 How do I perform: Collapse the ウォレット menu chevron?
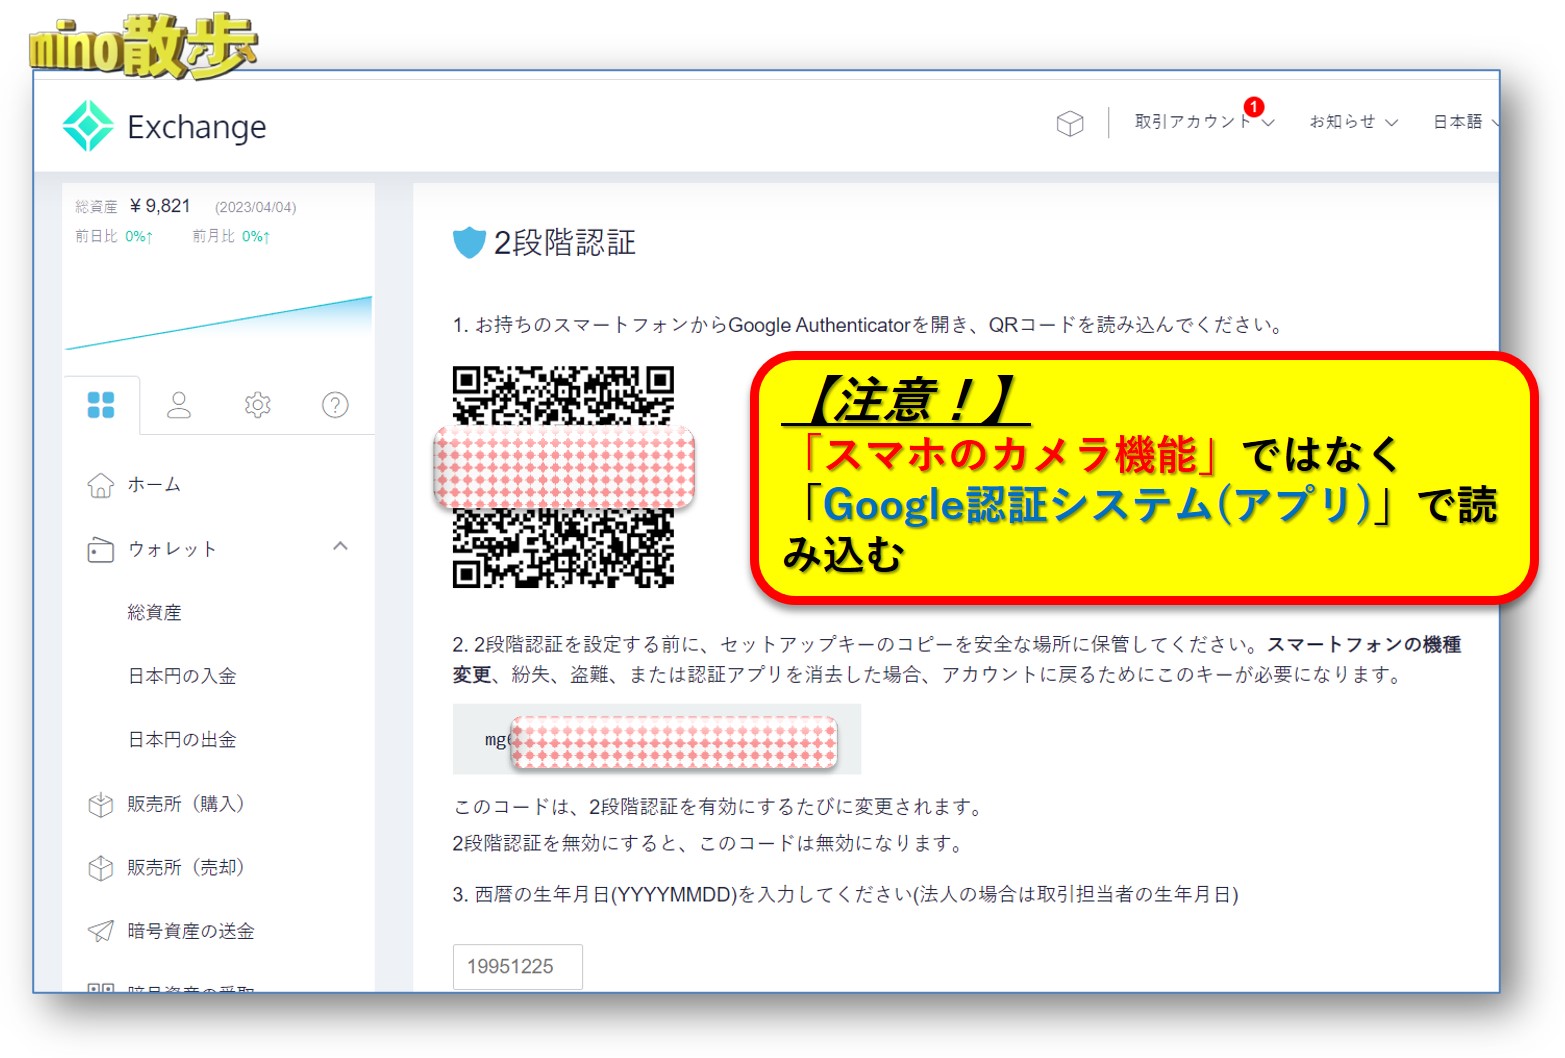(340, 546)
